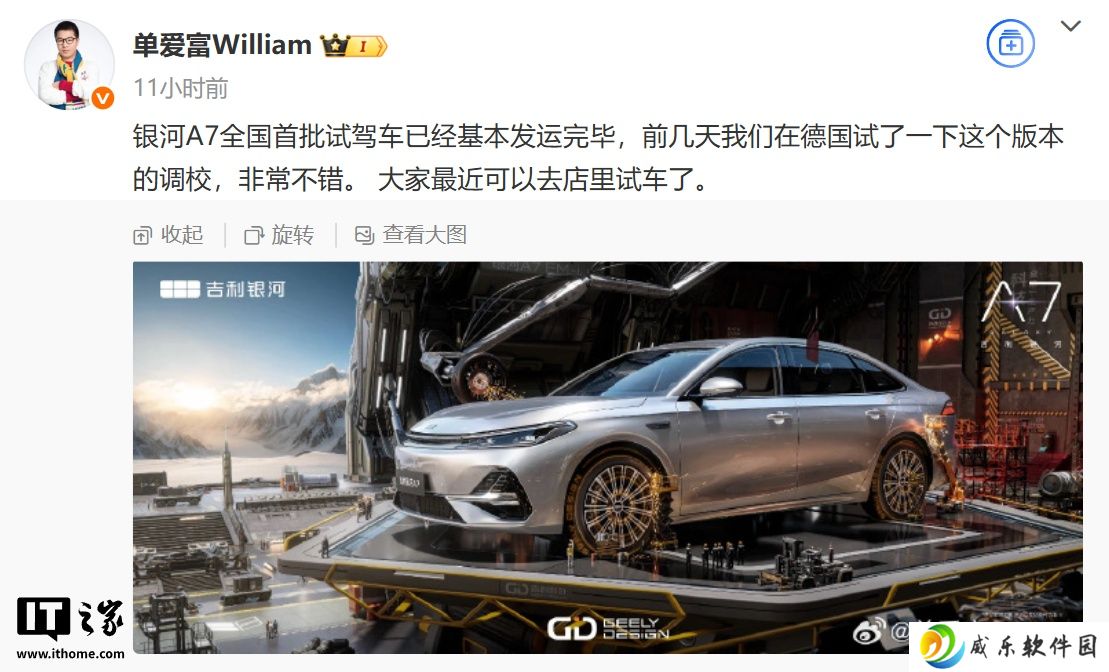Click the Weibo watermark eye logo
Image resolution: width=1109 pixels, height=672 pixels.
[x=869, y=630]
